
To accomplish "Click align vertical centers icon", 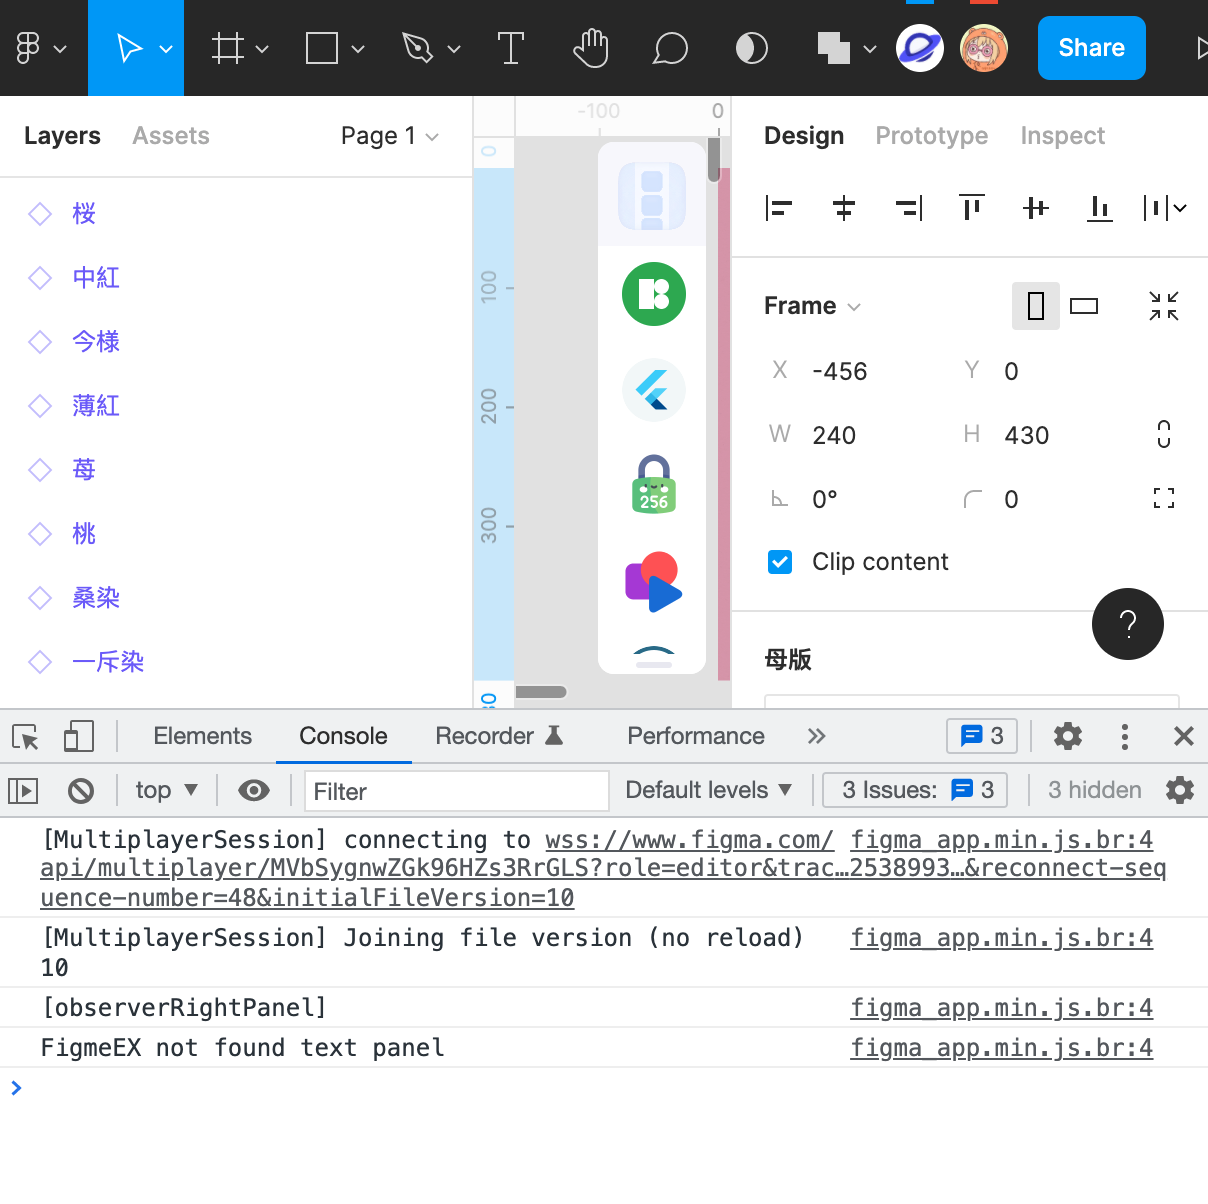I will [x=1036, y=208].
